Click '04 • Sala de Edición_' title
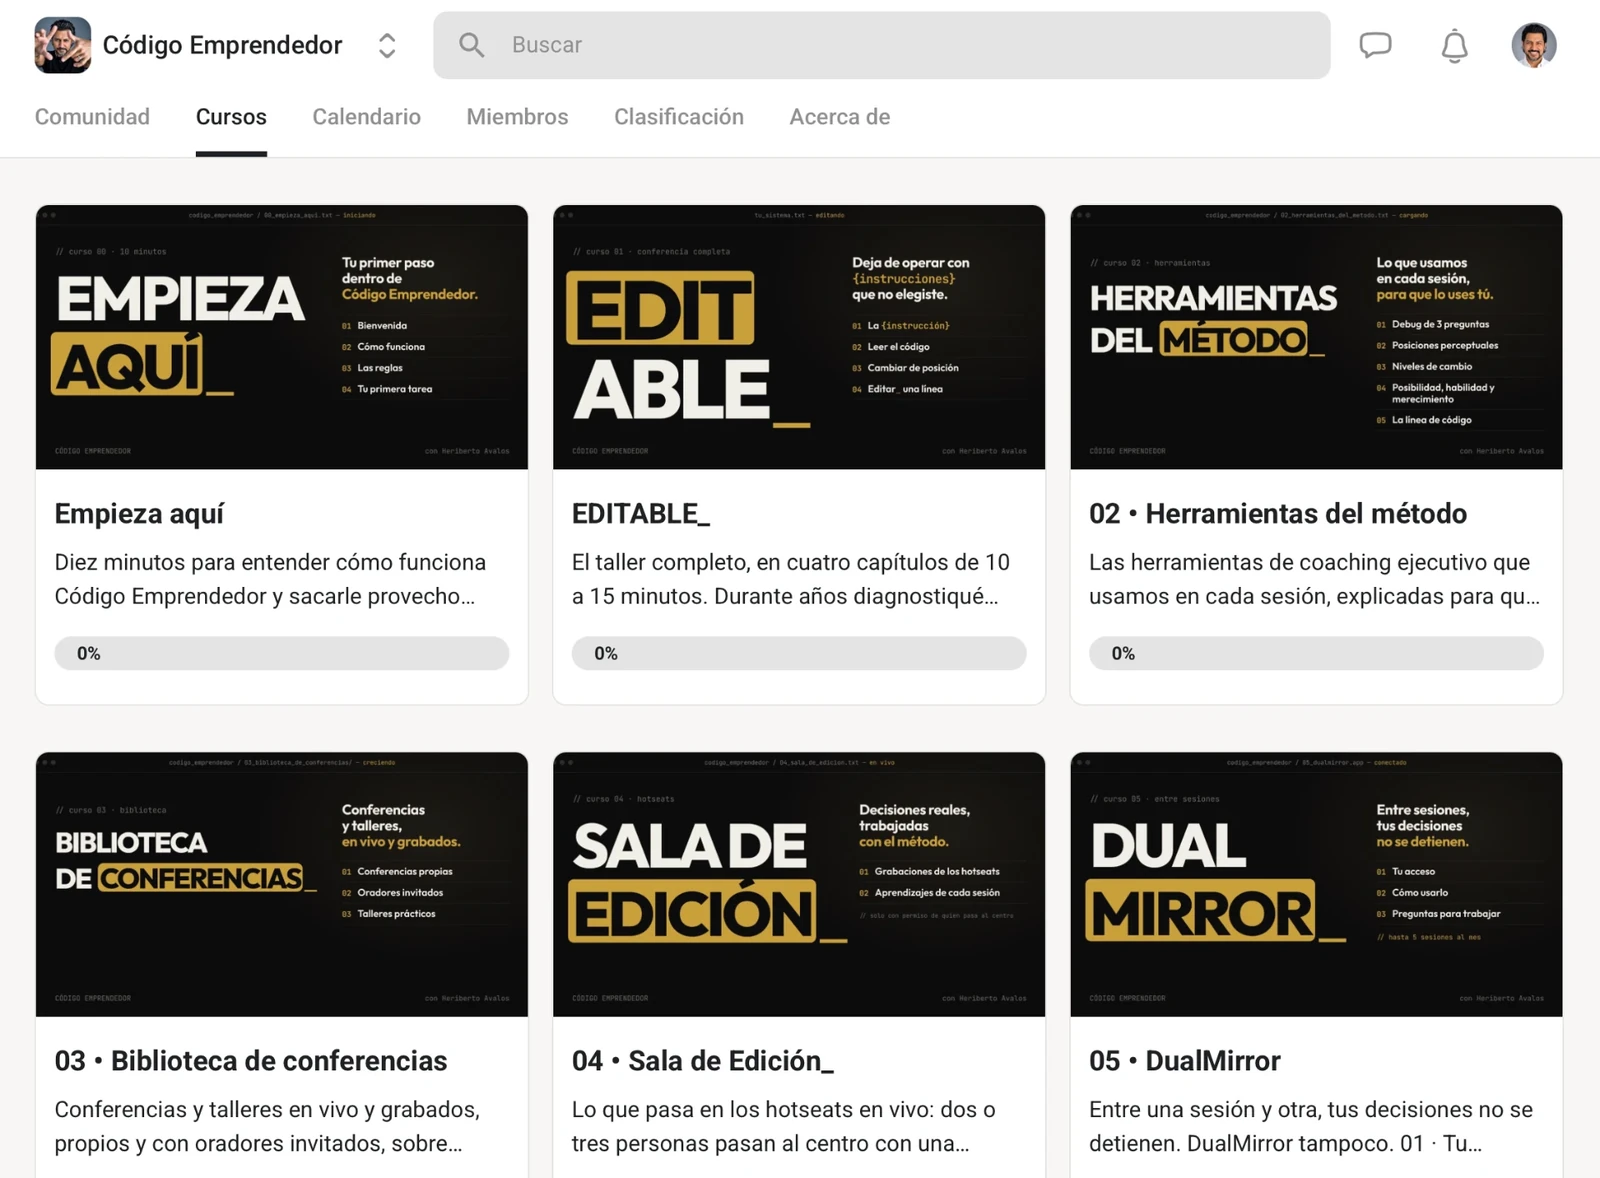This screenshot has height=1178, width=1600. [x=703, y=1061]
